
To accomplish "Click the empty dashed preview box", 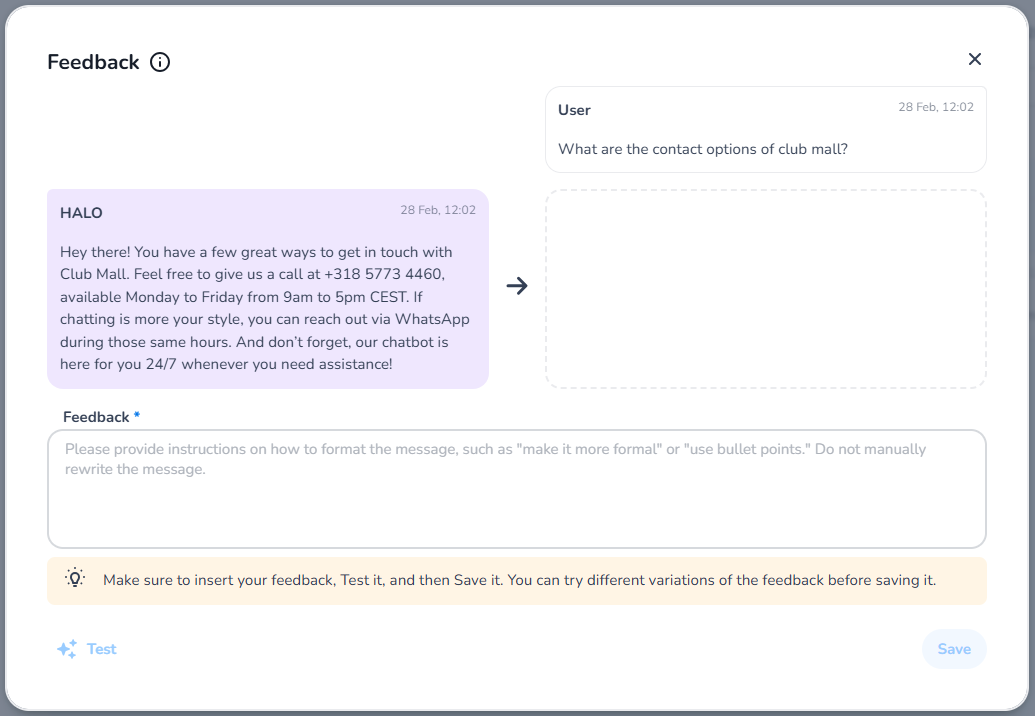I will [766, 289].
